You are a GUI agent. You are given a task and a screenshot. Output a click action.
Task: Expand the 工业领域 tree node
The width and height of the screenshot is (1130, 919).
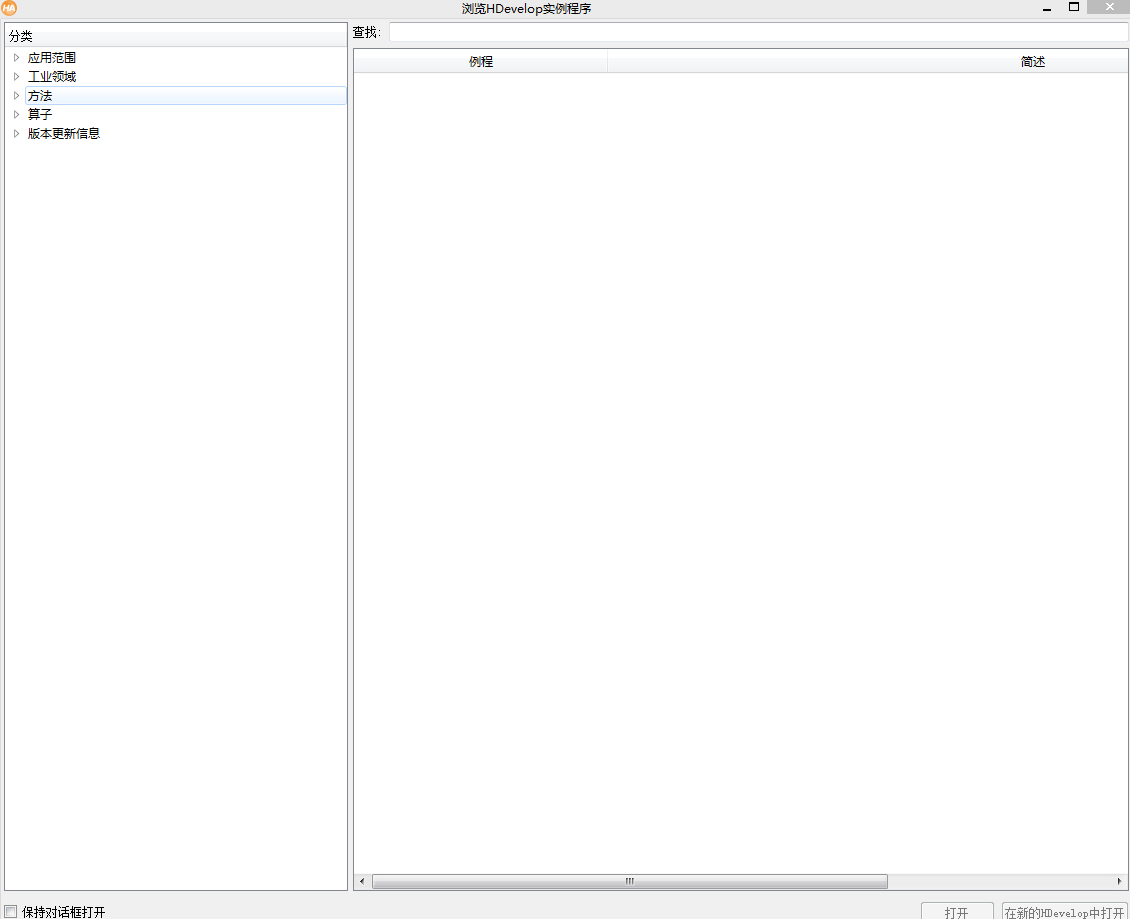[x=17, y=76]
